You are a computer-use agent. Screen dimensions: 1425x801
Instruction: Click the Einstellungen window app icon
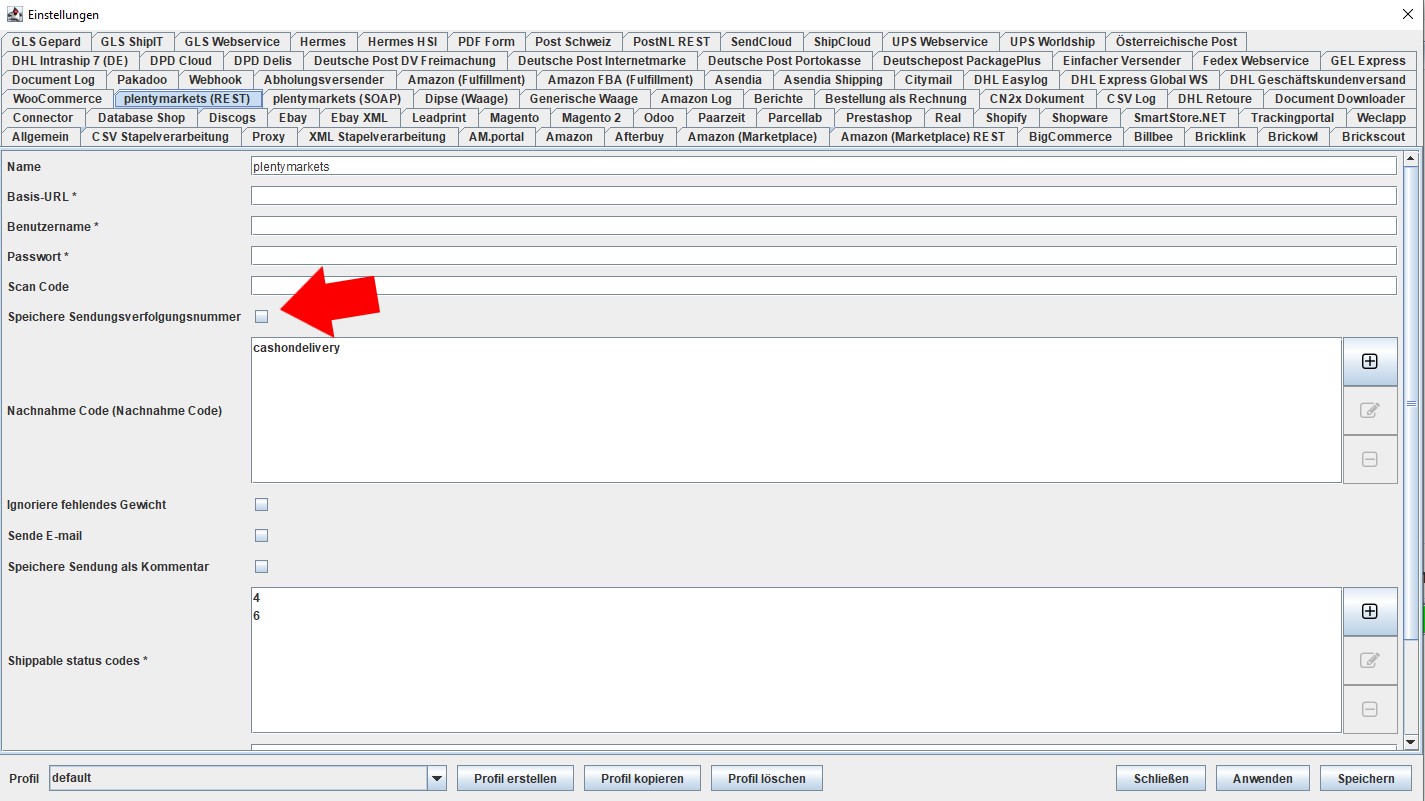[x=15, y=14]
